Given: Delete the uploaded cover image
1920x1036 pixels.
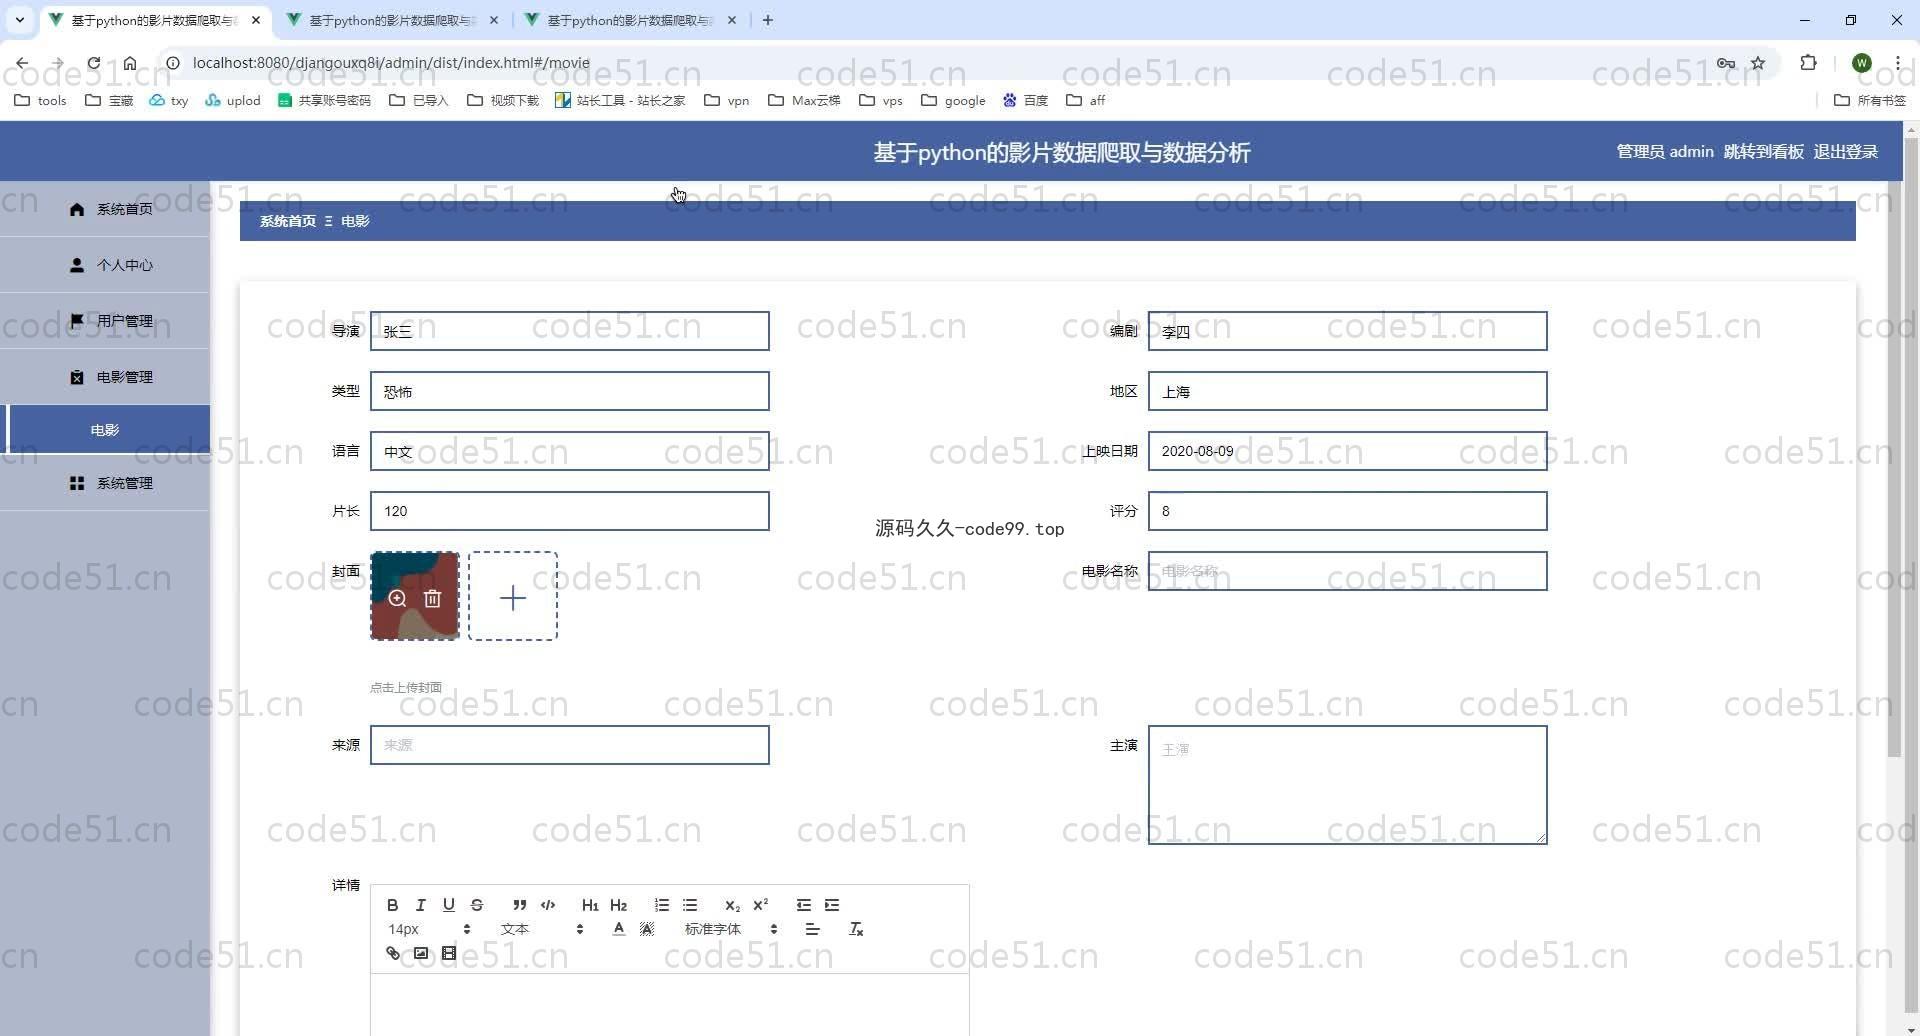Looking at the screenshot, I should (432, 598).
